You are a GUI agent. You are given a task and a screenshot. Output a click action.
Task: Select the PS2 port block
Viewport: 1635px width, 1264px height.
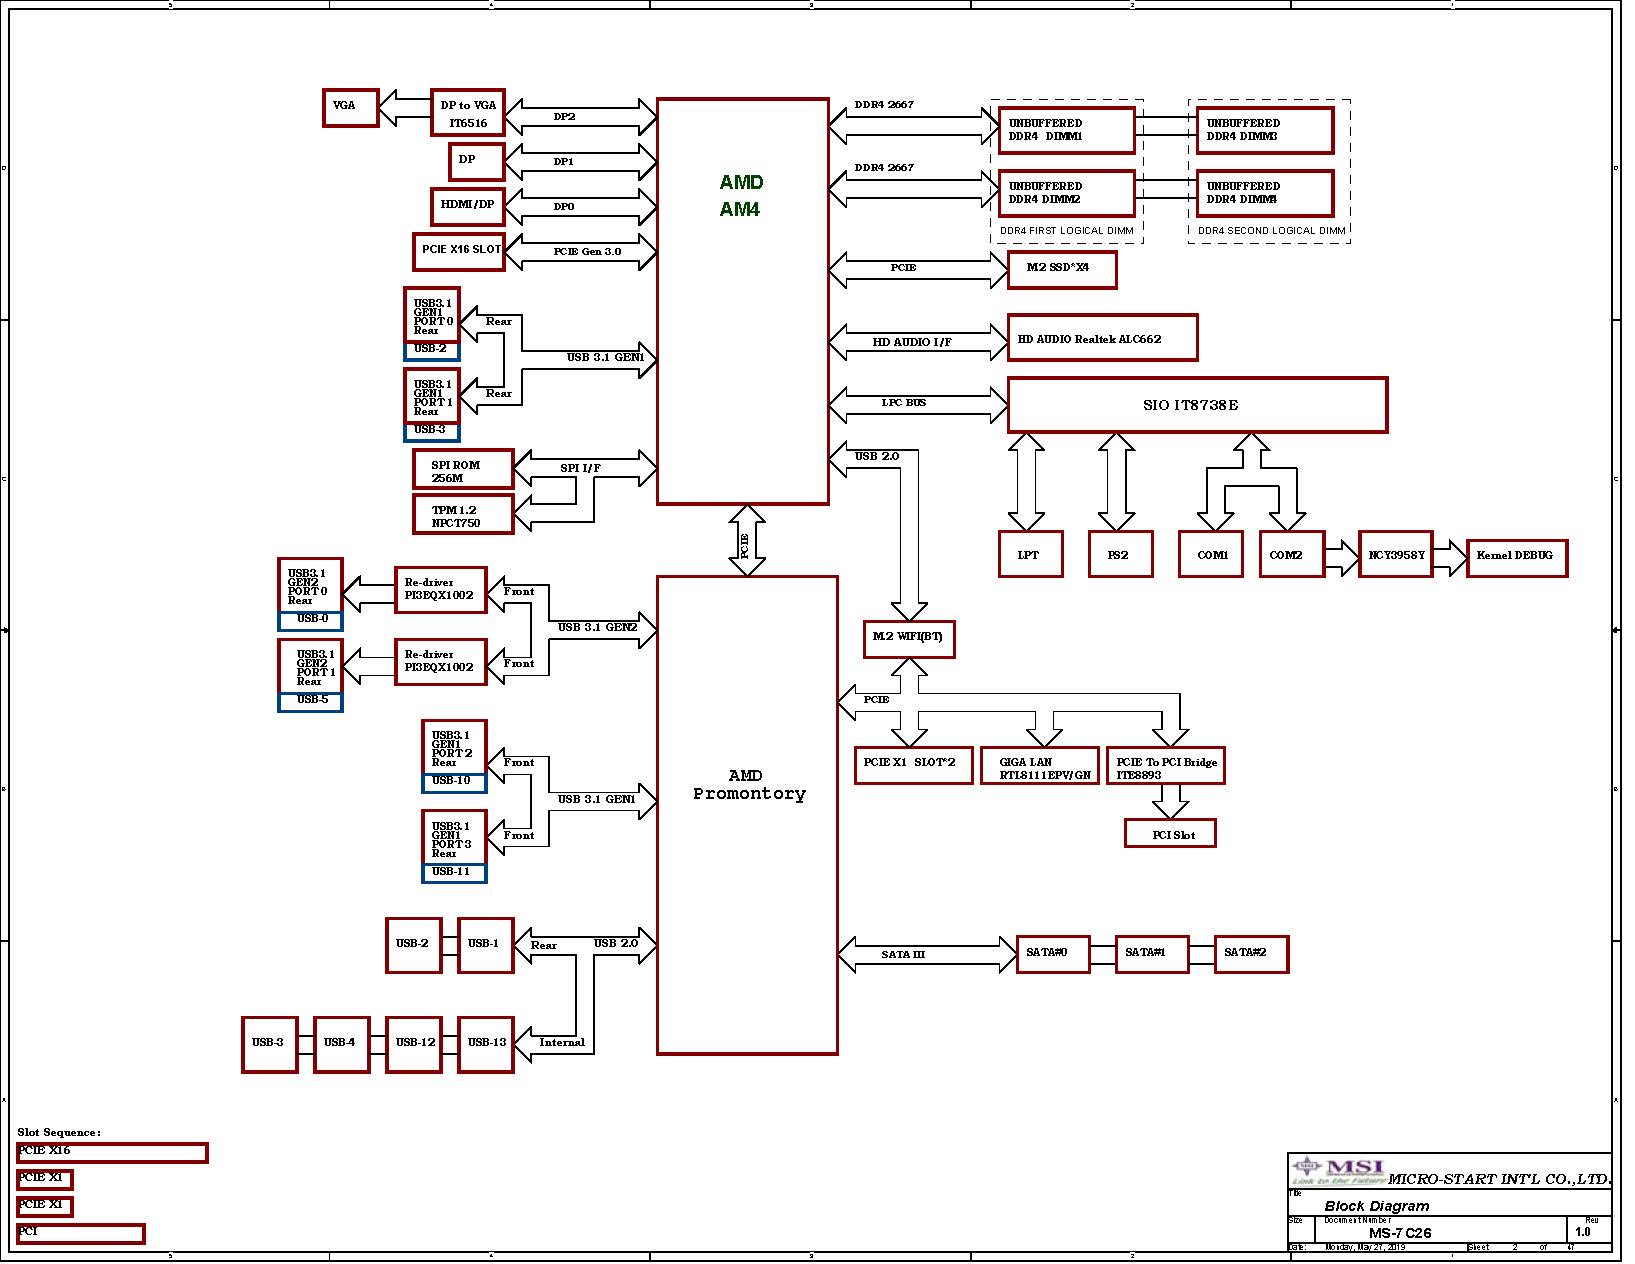[1120, 554]
